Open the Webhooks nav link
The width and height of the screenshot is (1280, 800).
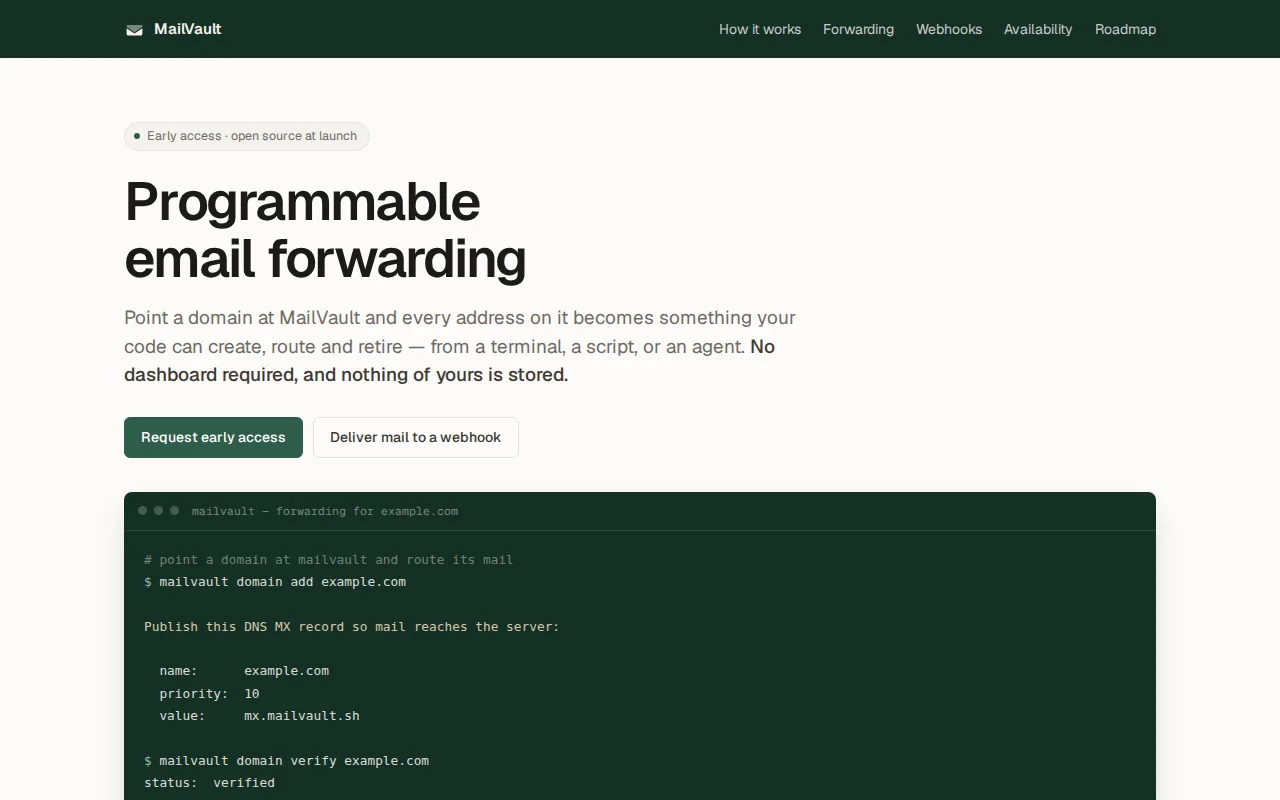coord(949,29)
